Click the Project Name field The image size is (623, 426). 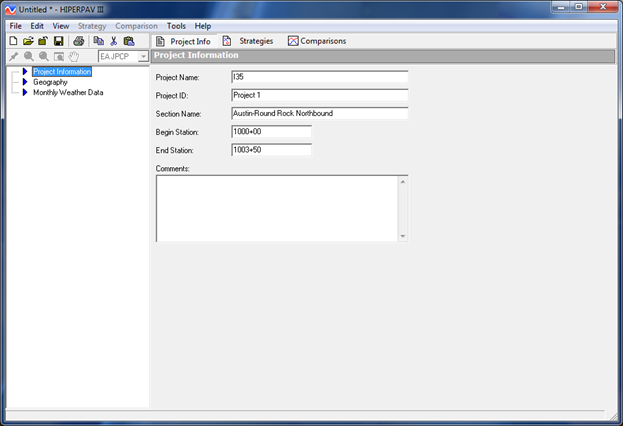319,77
